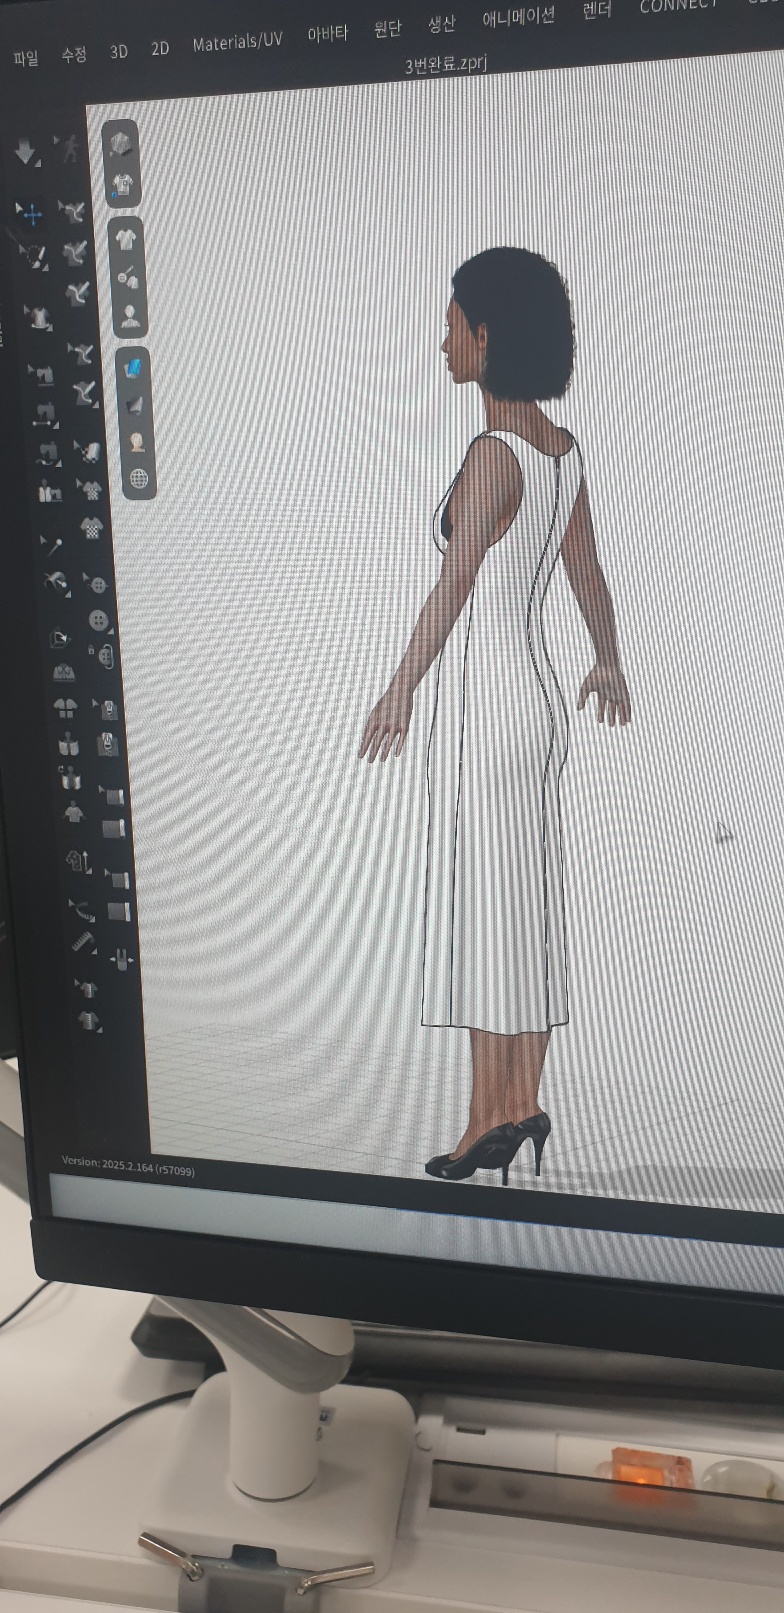784x1613 pixels.
Task: Open the 아바타 menu
Action: coord(327,34)
